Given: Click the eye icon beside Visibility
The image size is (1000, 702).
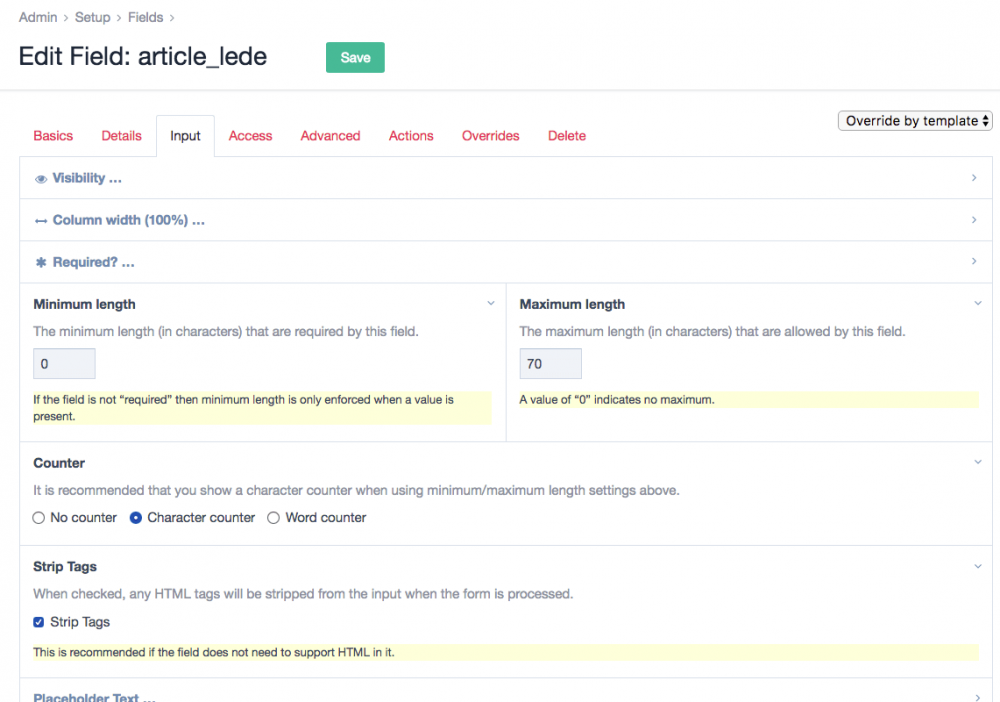Looking at the screenshot, I should click(x=41, y=179).
